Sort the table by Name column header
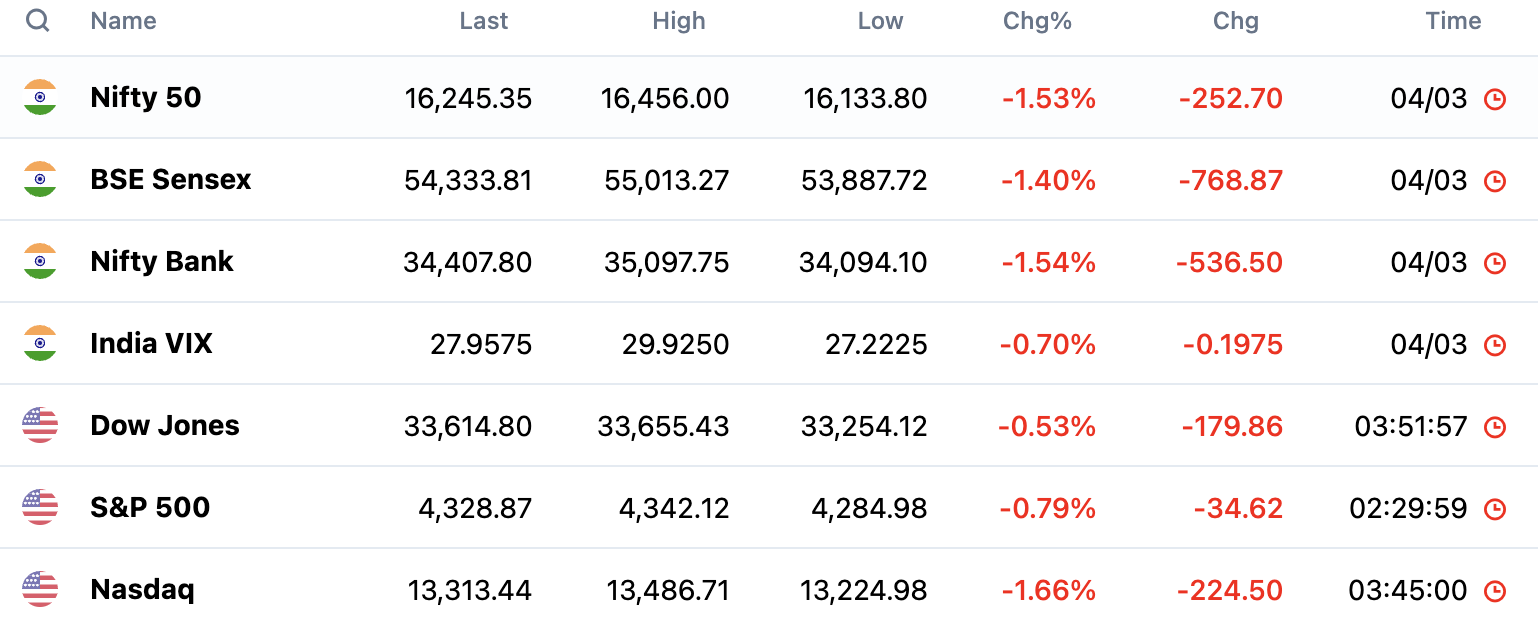 coord(123,21)
